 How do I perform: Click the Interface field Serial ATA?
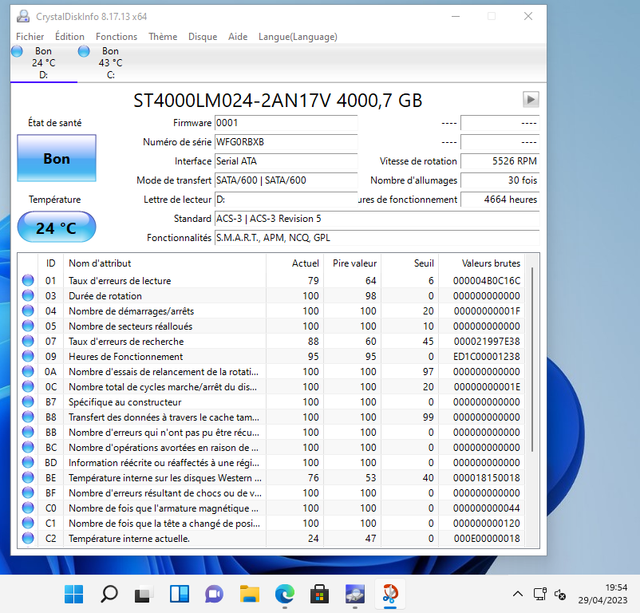pos(286,161)
